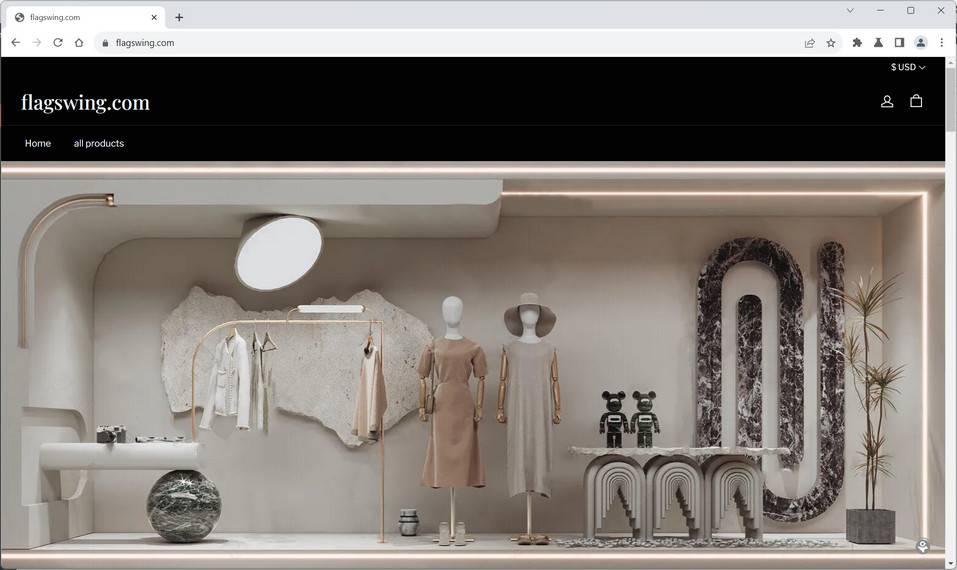Reload the current page
This screenshot has width=957, height=570.
58,43
